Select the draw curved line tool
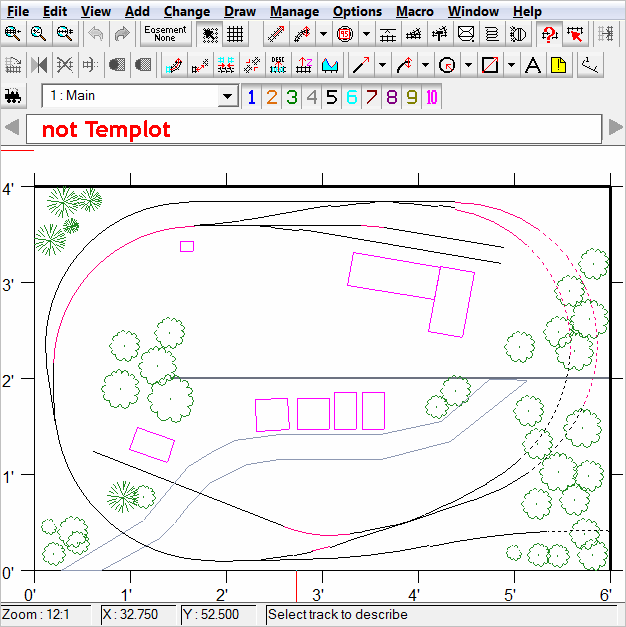626x627 pixels. [404, 65]
